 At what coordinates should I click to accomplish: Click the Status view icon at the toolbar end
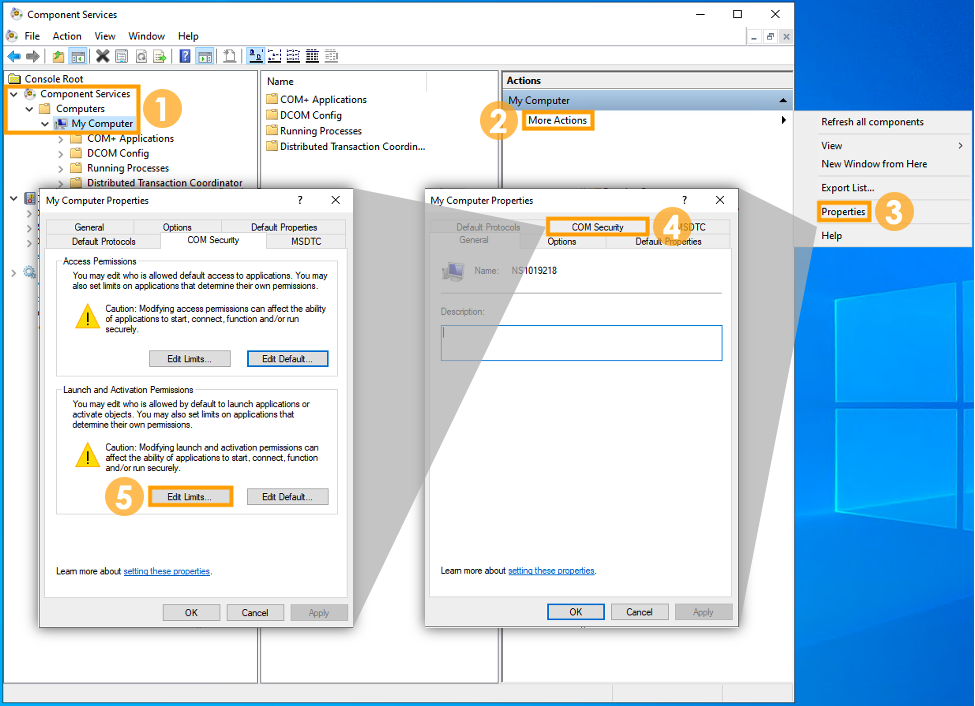pyautogui.click(x=331, y=57)
